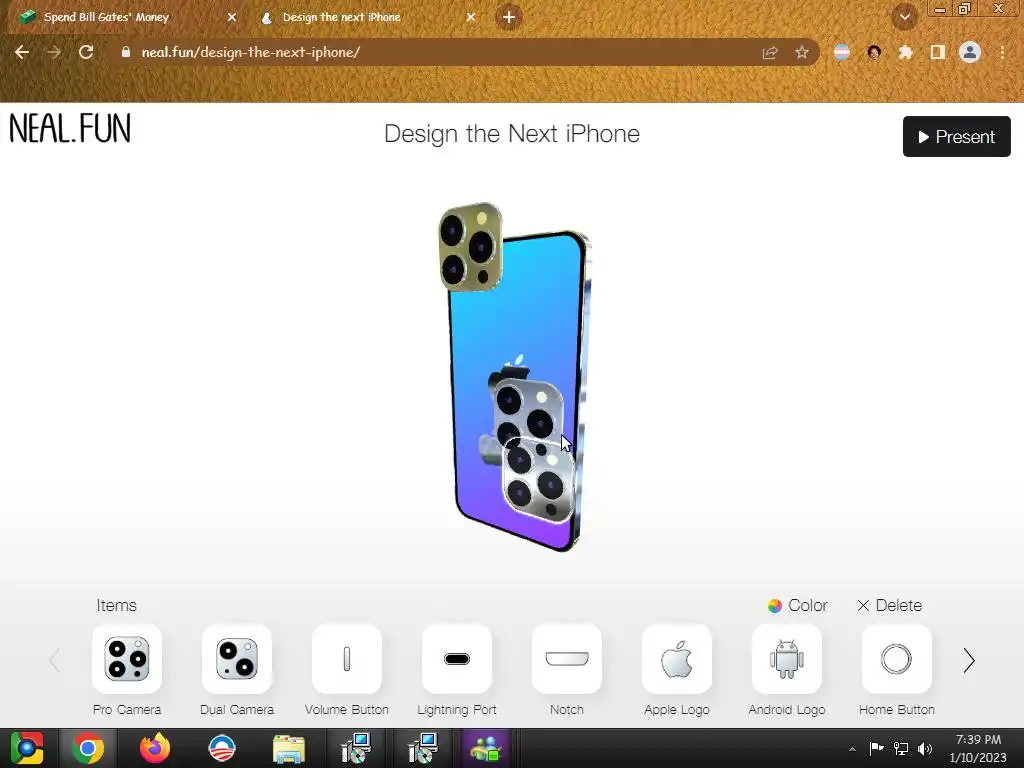Reload the current page
The height and width of the screenshot is (768, 1024).
(86, 52)
